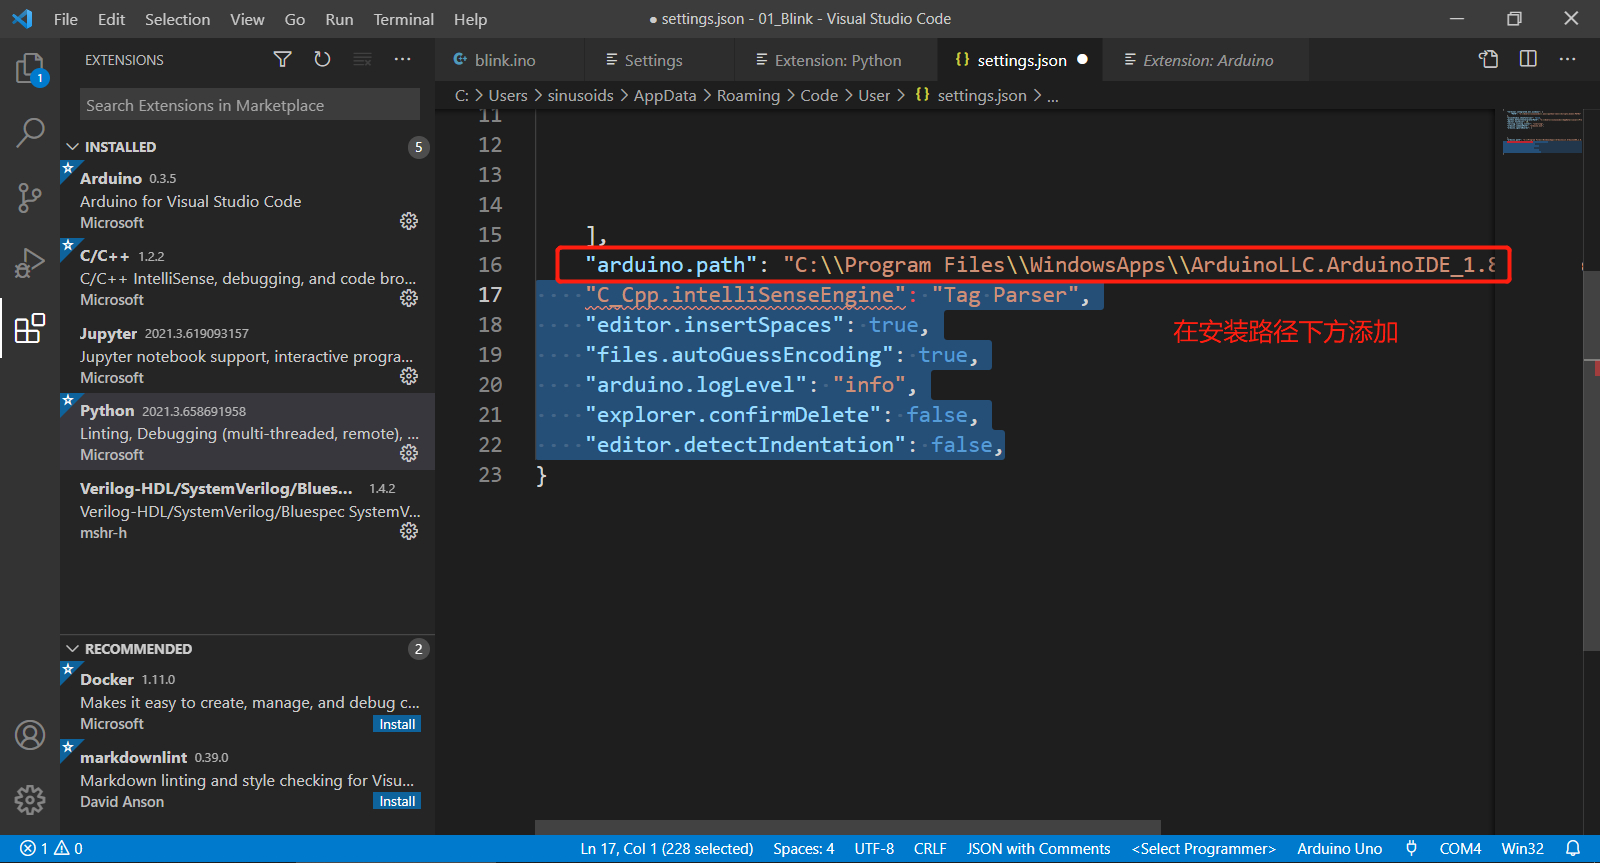The height and width of the screenshot is (863, 1600).
Task: Click the editor minimap
Action: pos(1542,132)
